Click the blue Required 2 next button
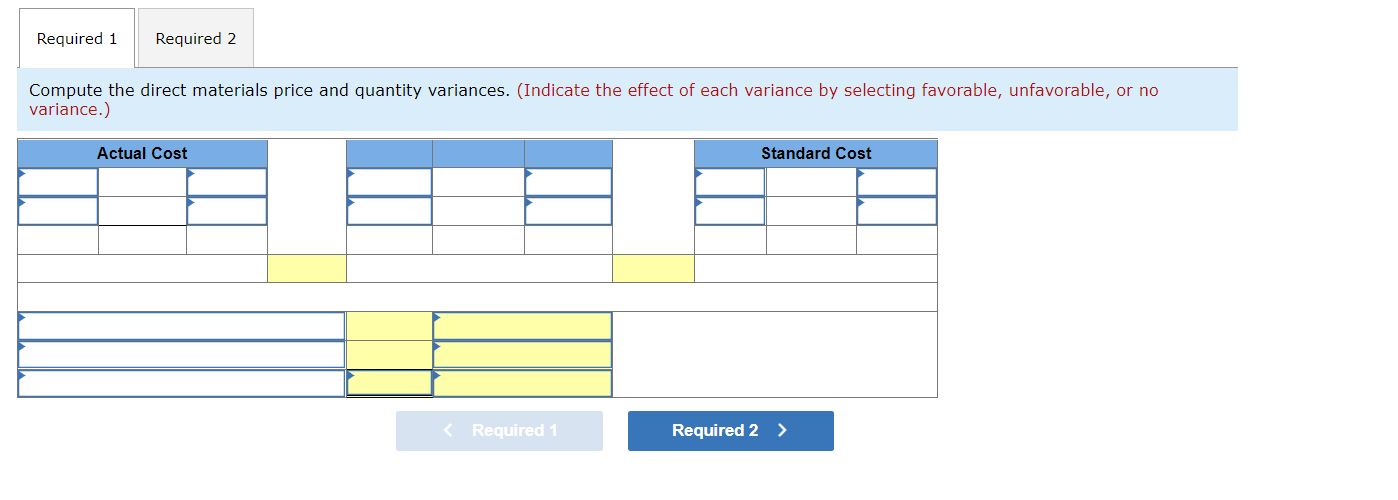This screenshot has width=1398, height=500. pyautogui.click(x=730, y=431)
